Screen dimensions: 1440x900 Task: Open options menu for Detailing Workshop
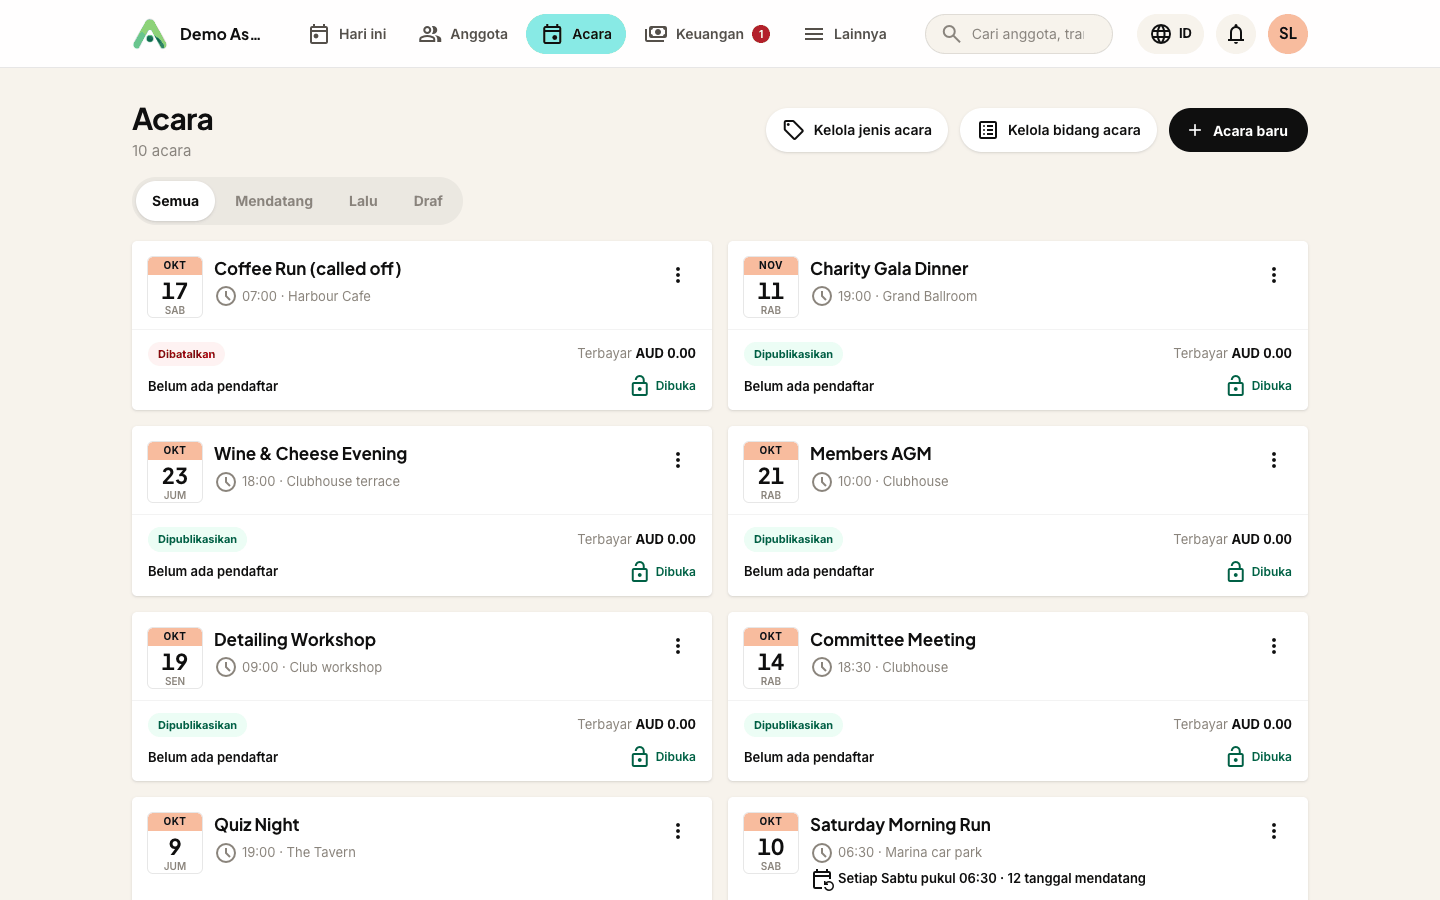point(678,646)
